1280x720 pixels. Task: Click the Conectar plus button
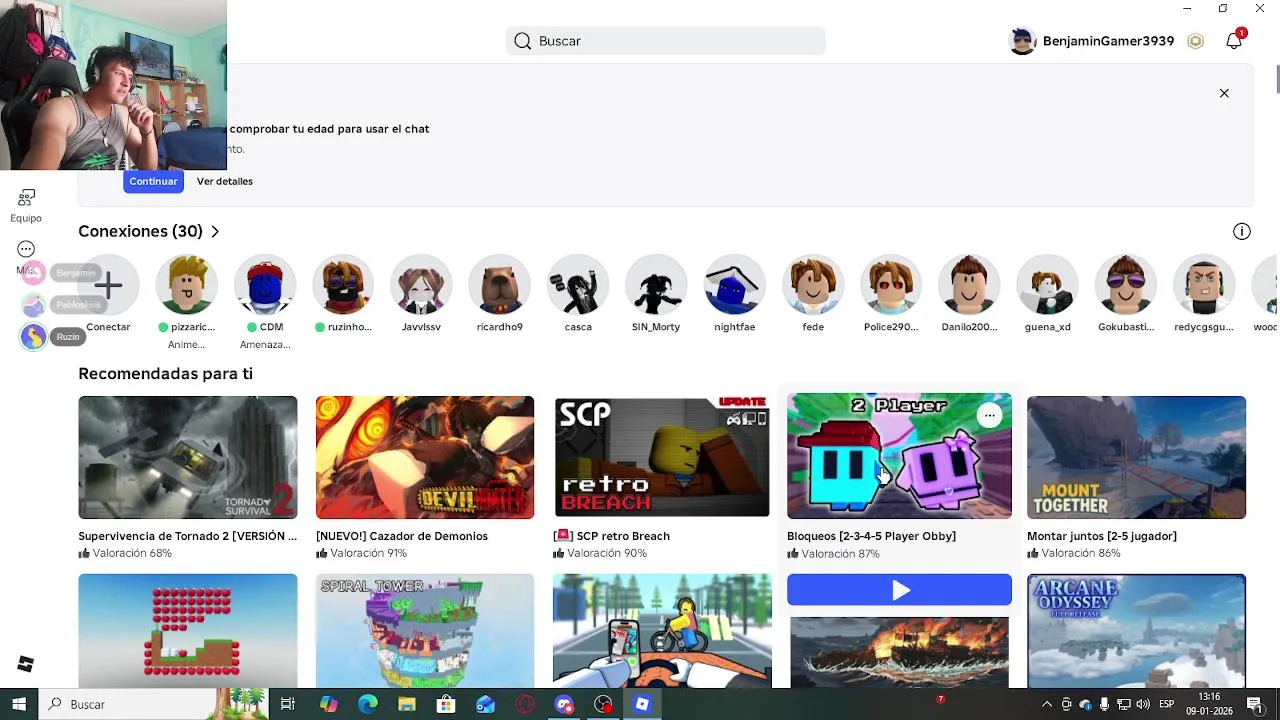108,286
